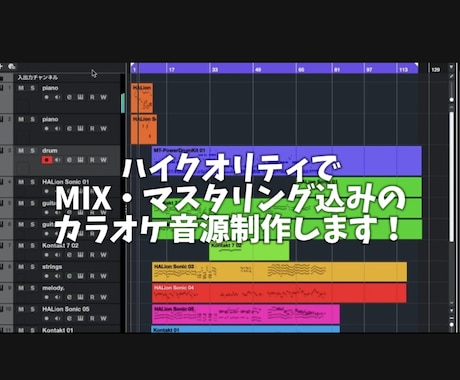The height and width of the screenshot is (380, 460).
Task: Record-enable track 1 piano
Action: (47, 97)
